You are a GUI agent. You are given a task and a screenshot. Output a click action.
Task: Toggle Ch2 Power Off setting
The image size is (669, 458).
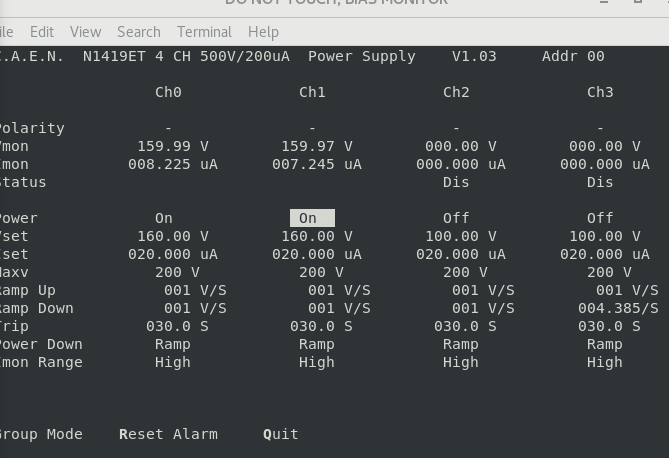pos(456,218)
